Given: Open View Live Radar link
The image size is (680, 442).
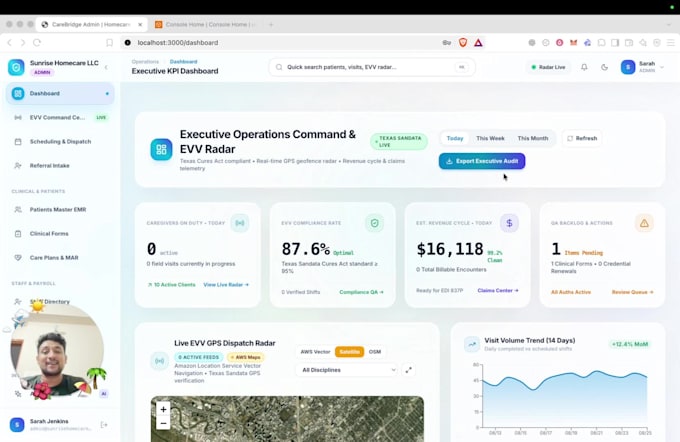Looking at the screenshot, I should [226, 285].
